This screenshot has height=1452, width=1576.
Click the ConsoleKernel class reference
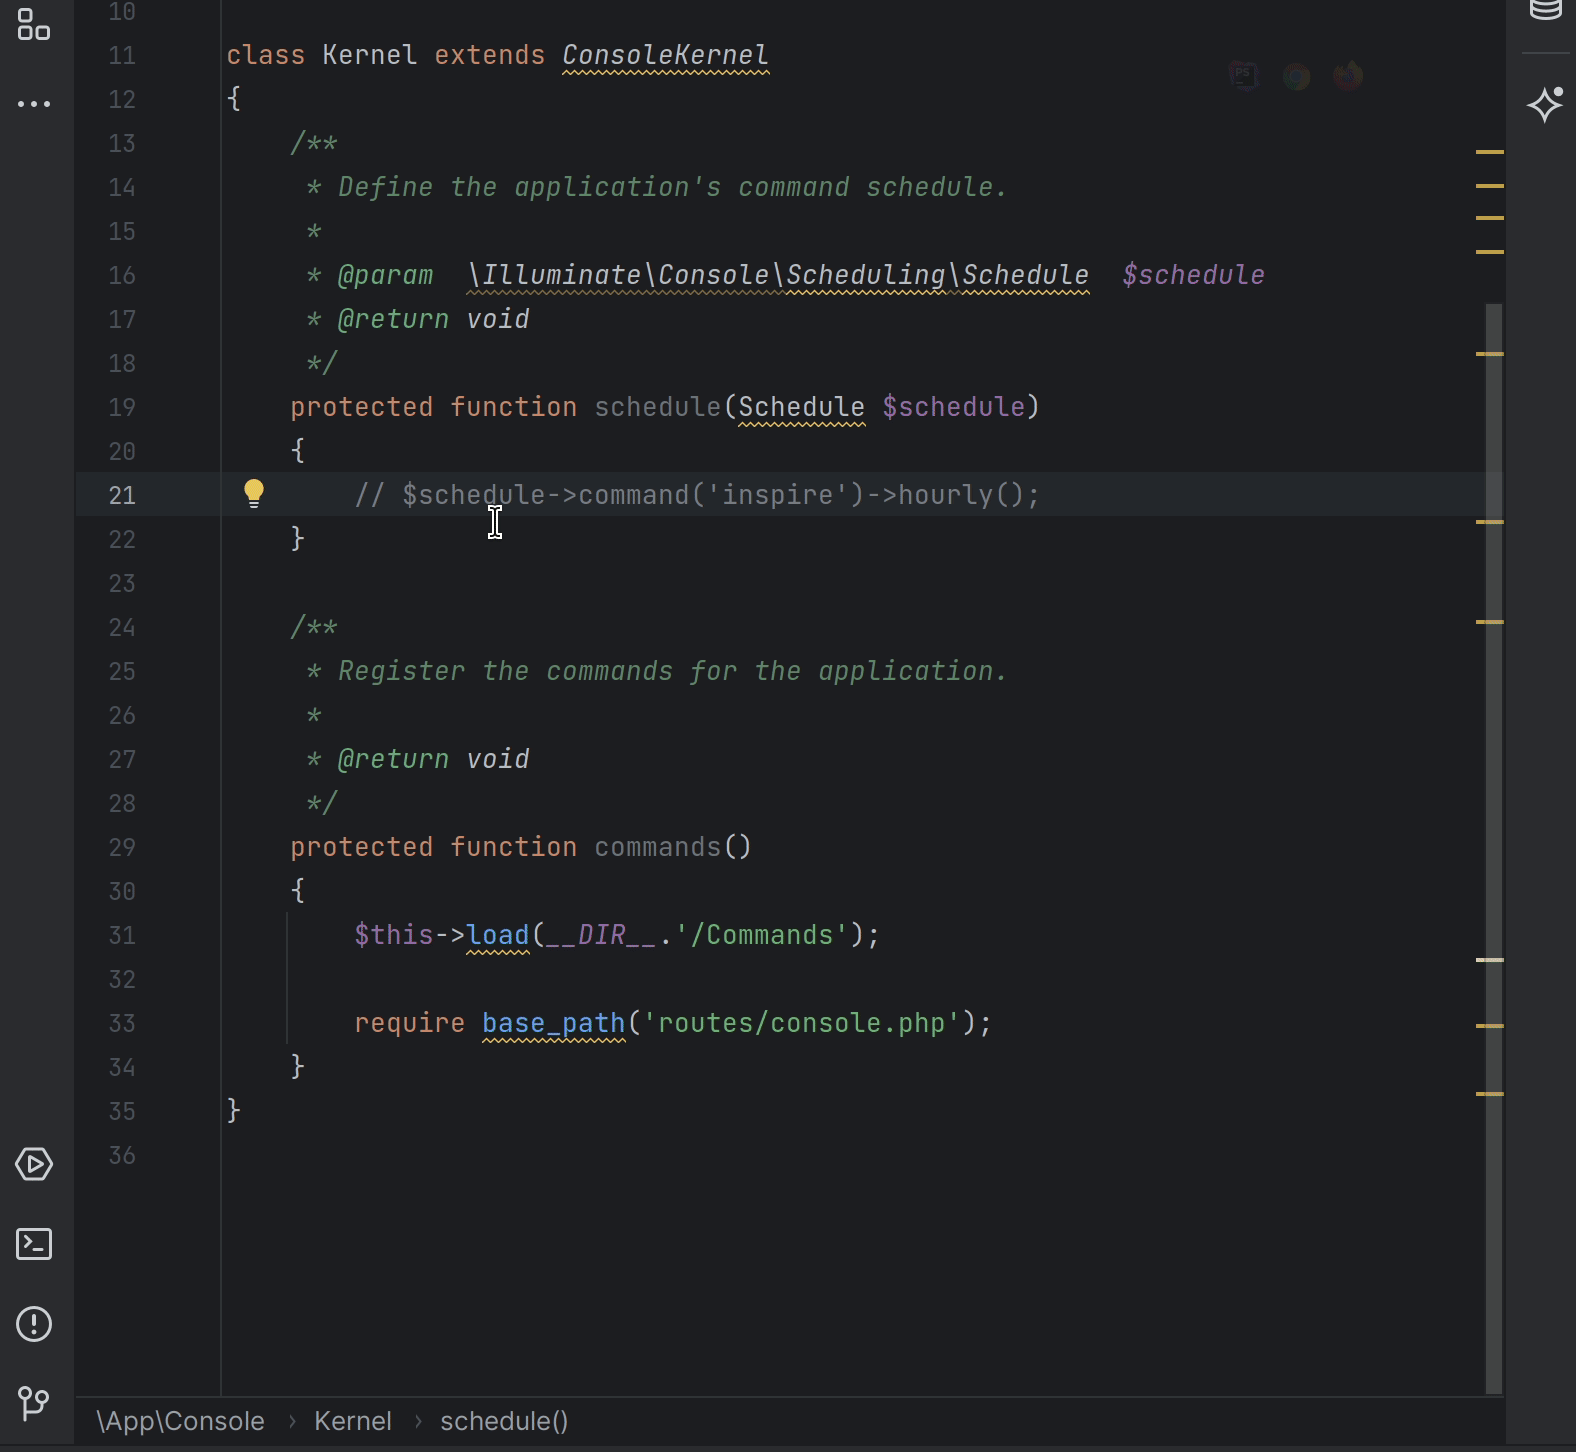(x=665, y=55)
